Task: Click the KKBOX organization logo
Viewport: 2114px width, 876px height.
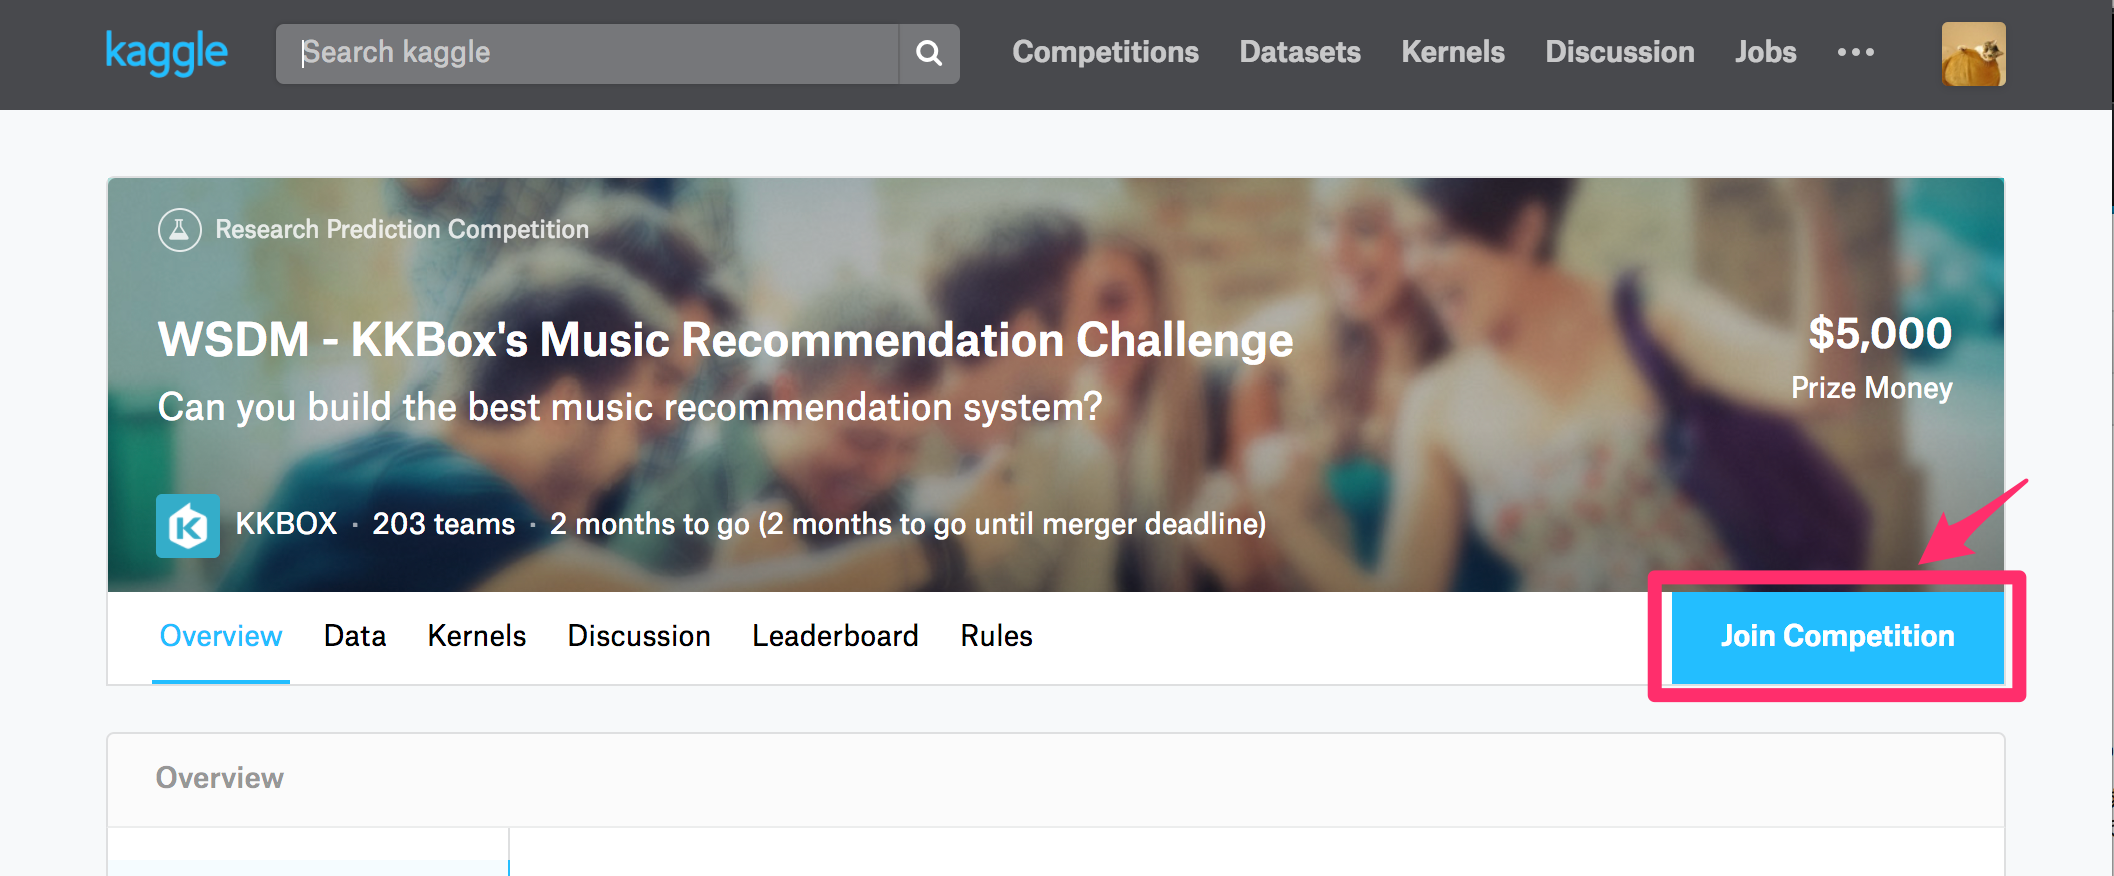Action: [188, 525]
